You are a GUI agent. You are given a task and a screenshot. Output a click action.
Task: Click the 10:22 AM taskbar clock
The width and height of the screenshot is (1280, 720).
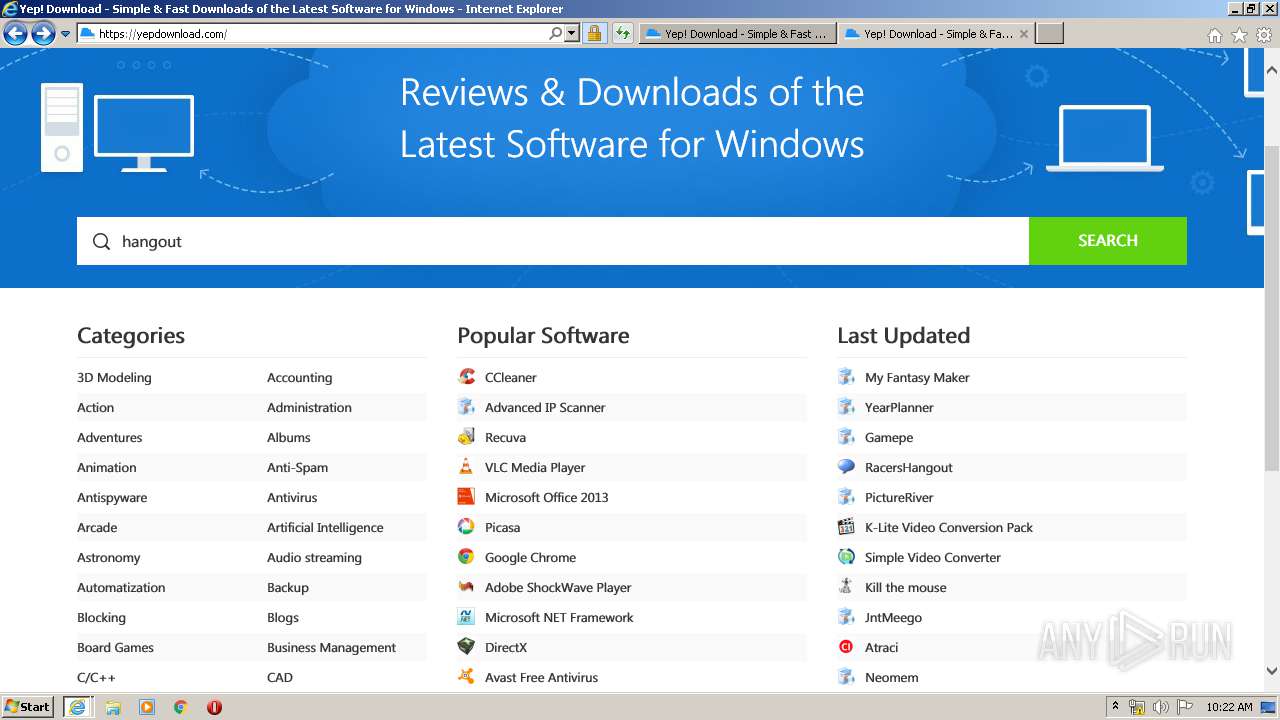pyautogui.click(x=1229, y=707)
